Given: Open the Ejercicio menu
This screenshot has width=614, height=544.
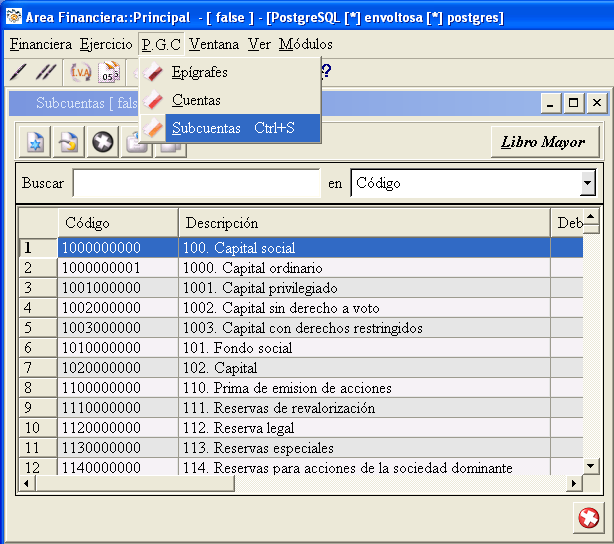Looking at the screenshot, I should click(106, 44).
